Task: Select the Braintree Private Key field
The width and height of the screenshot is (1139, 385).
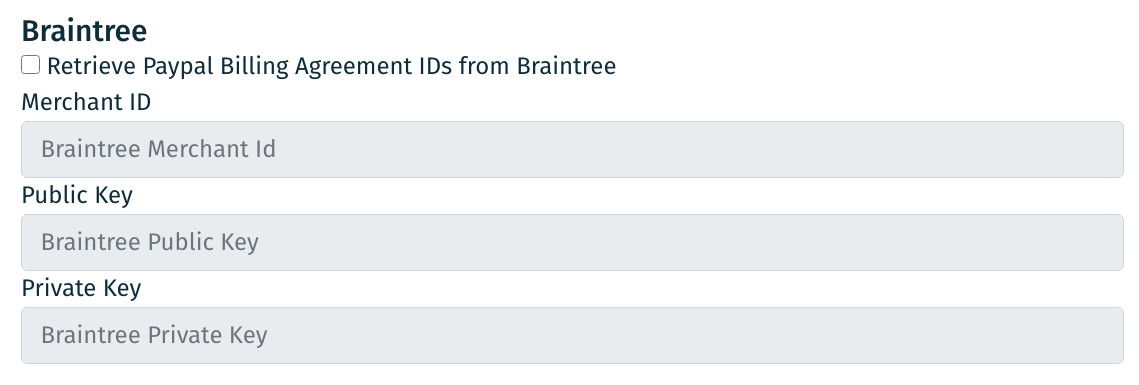Action: pyautogui.click(x=572, y=336)
